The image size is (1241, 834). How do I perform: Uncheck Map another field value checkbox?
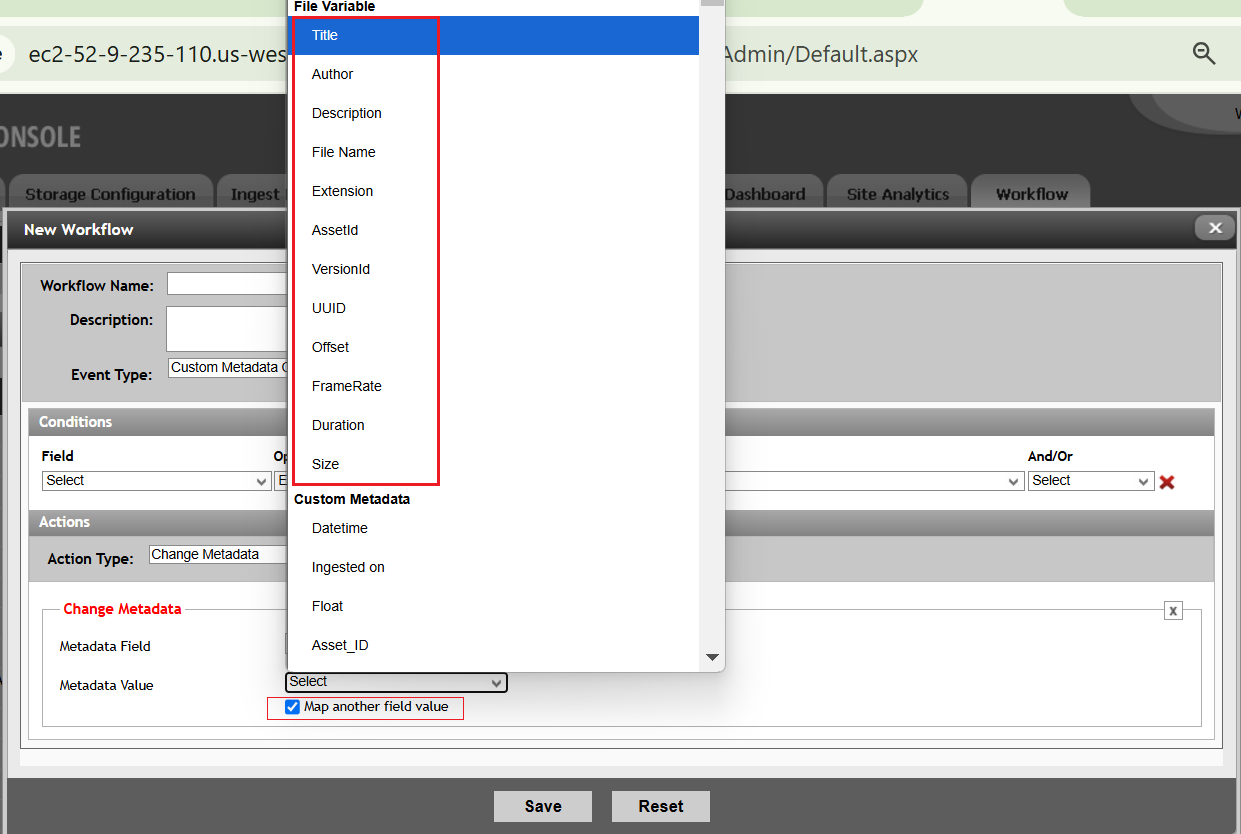[x=292, y=707]
